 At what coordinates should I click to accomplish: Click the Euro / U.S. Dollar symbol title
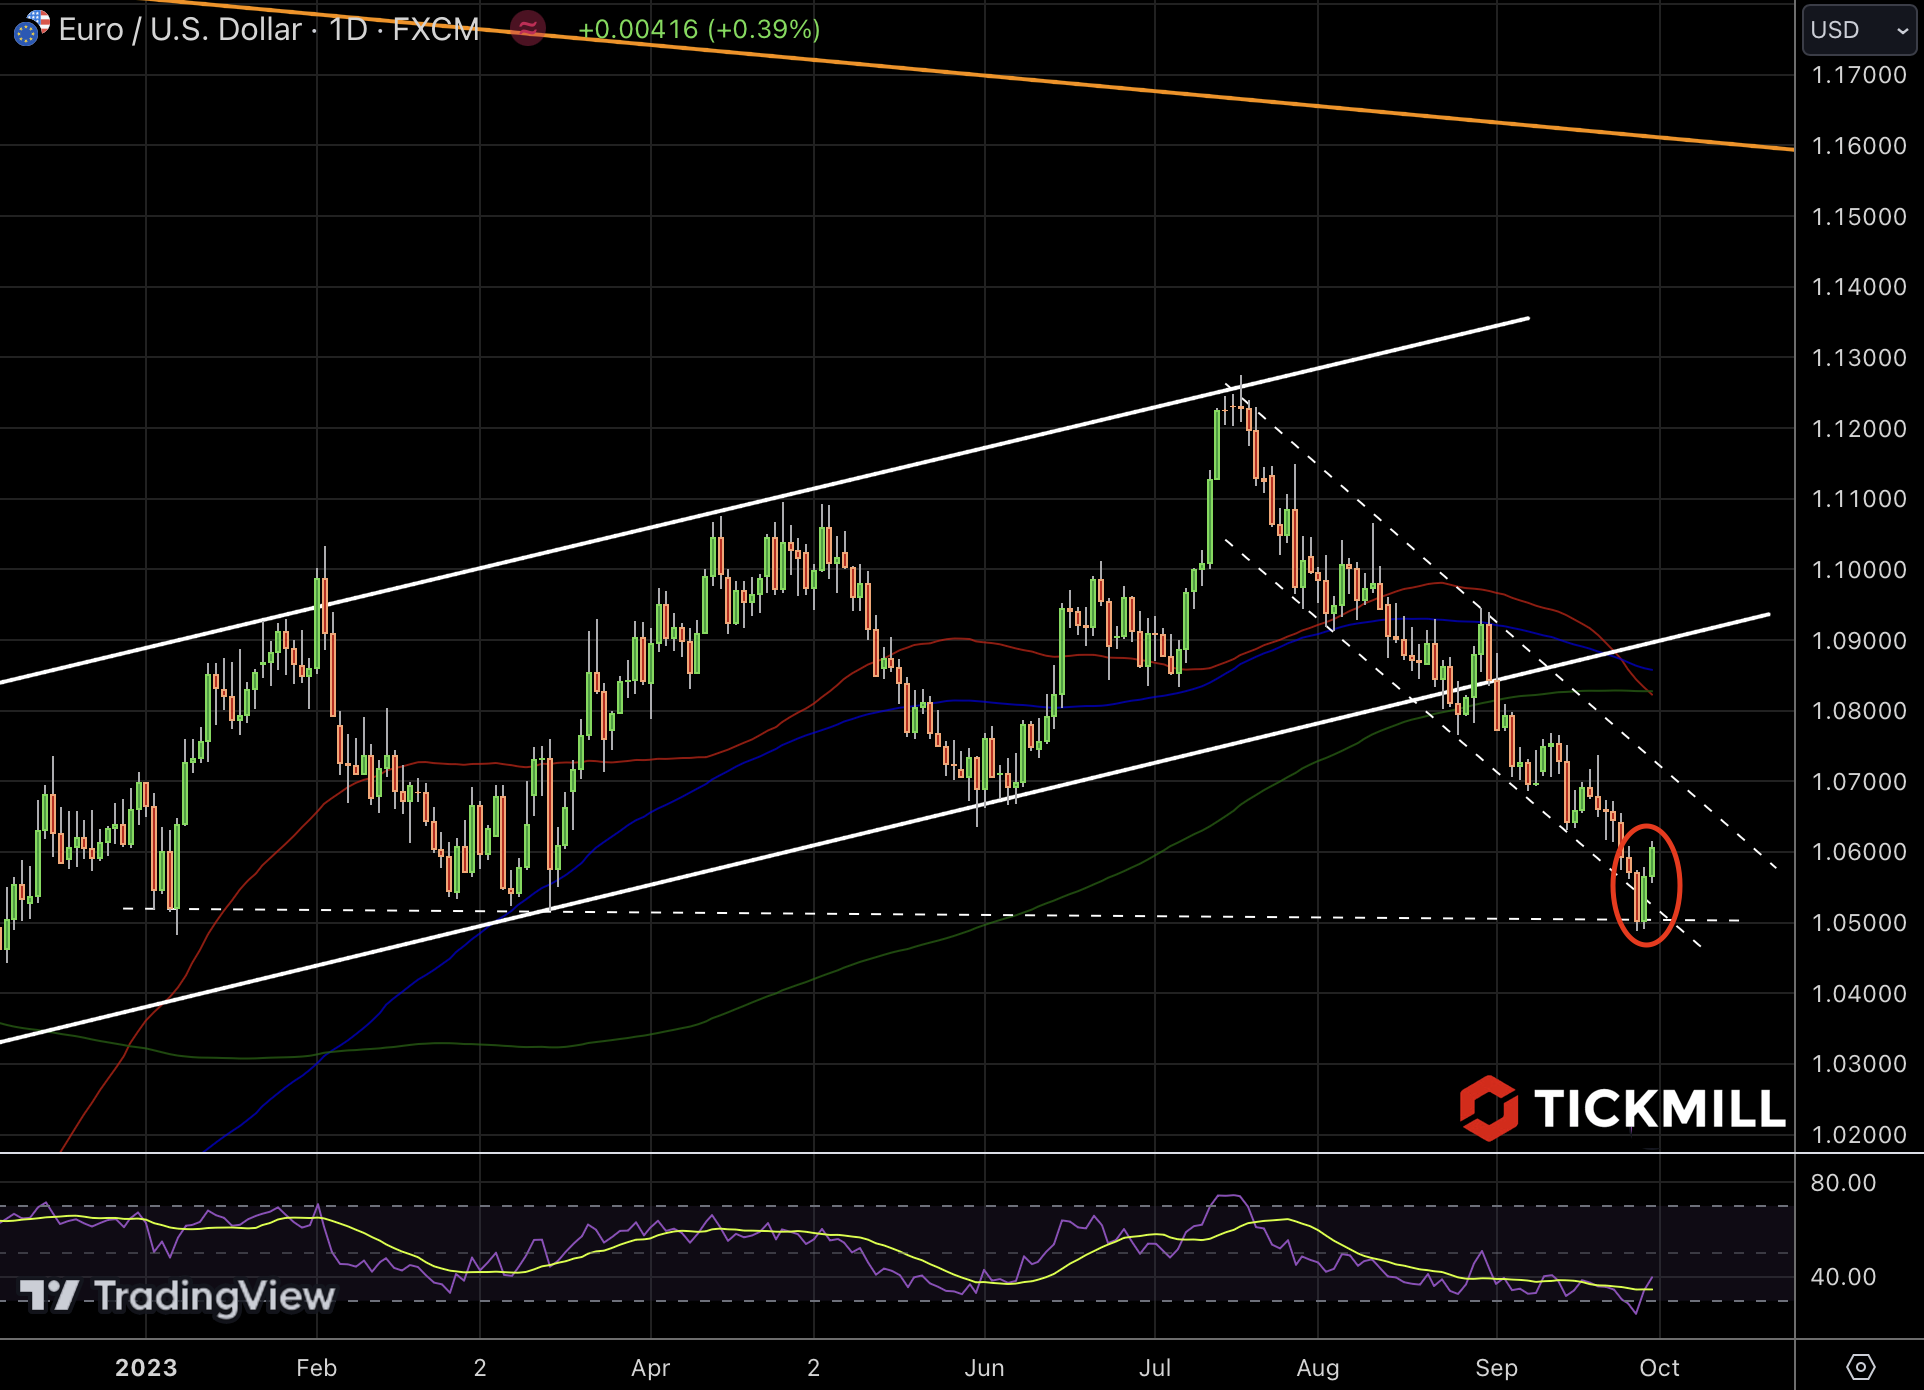[x=180, y=29]
